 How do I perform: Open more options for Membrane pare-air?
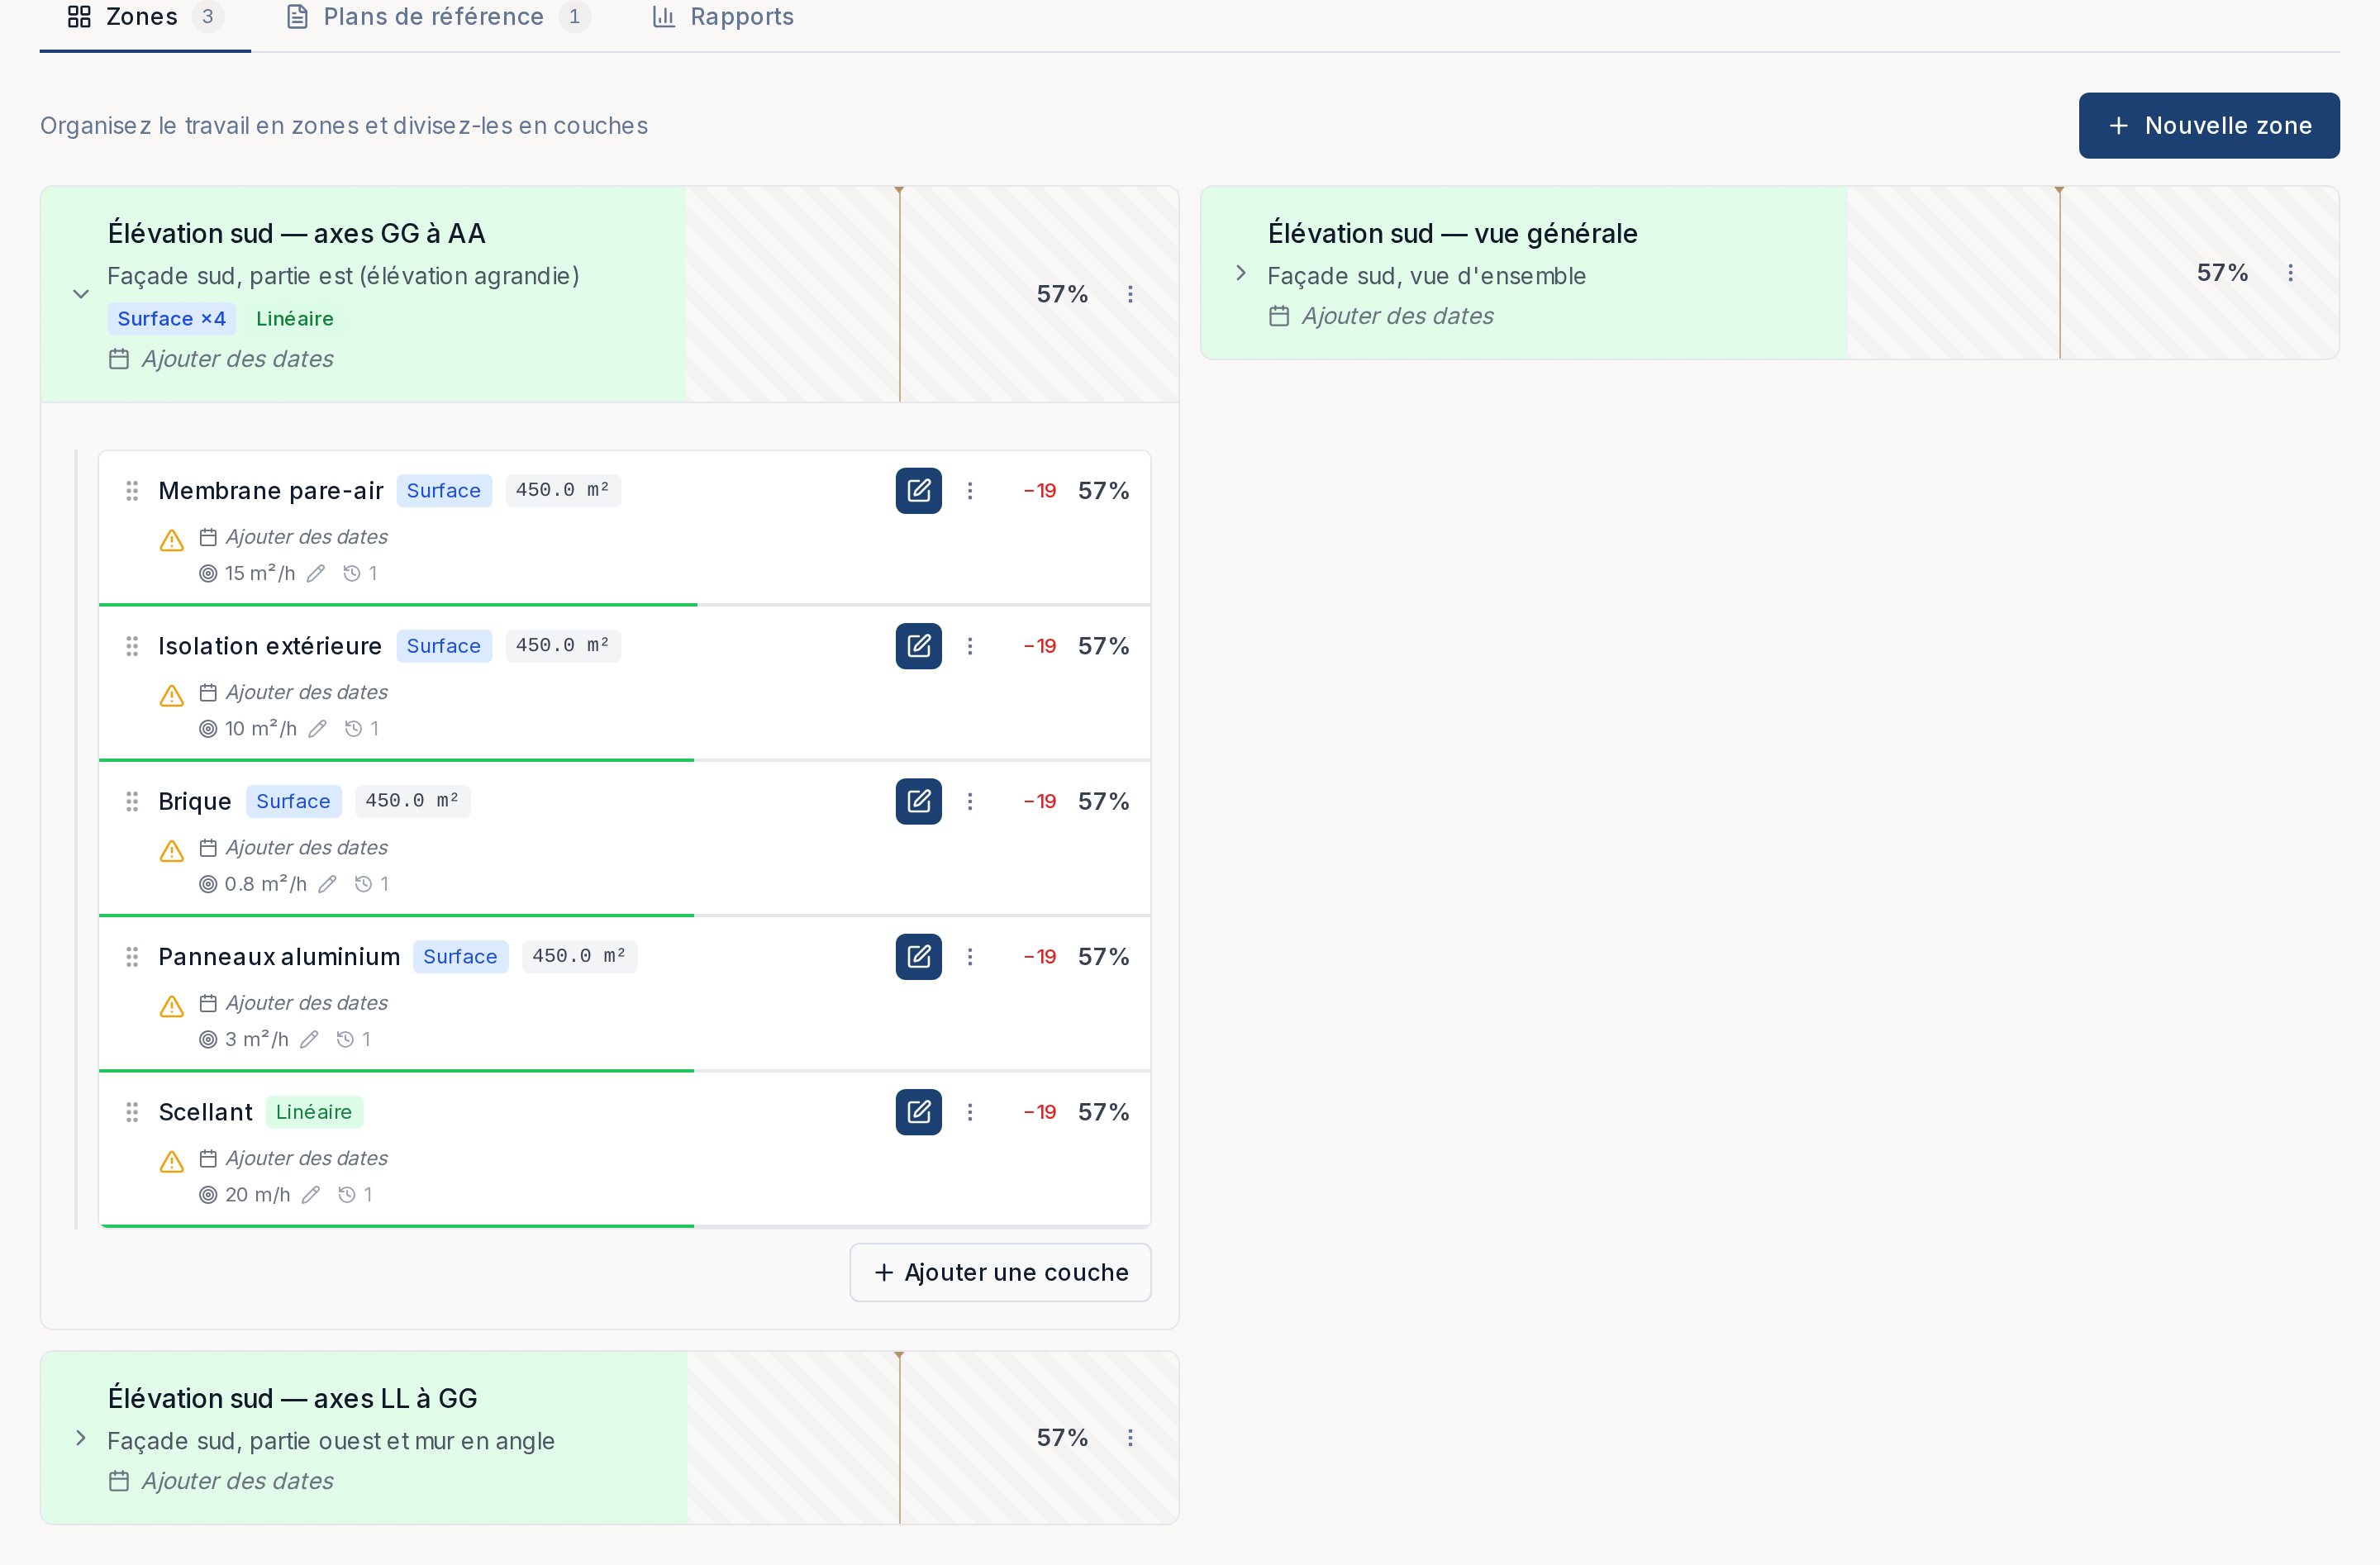pyautogui.click(x=970, y=490)
